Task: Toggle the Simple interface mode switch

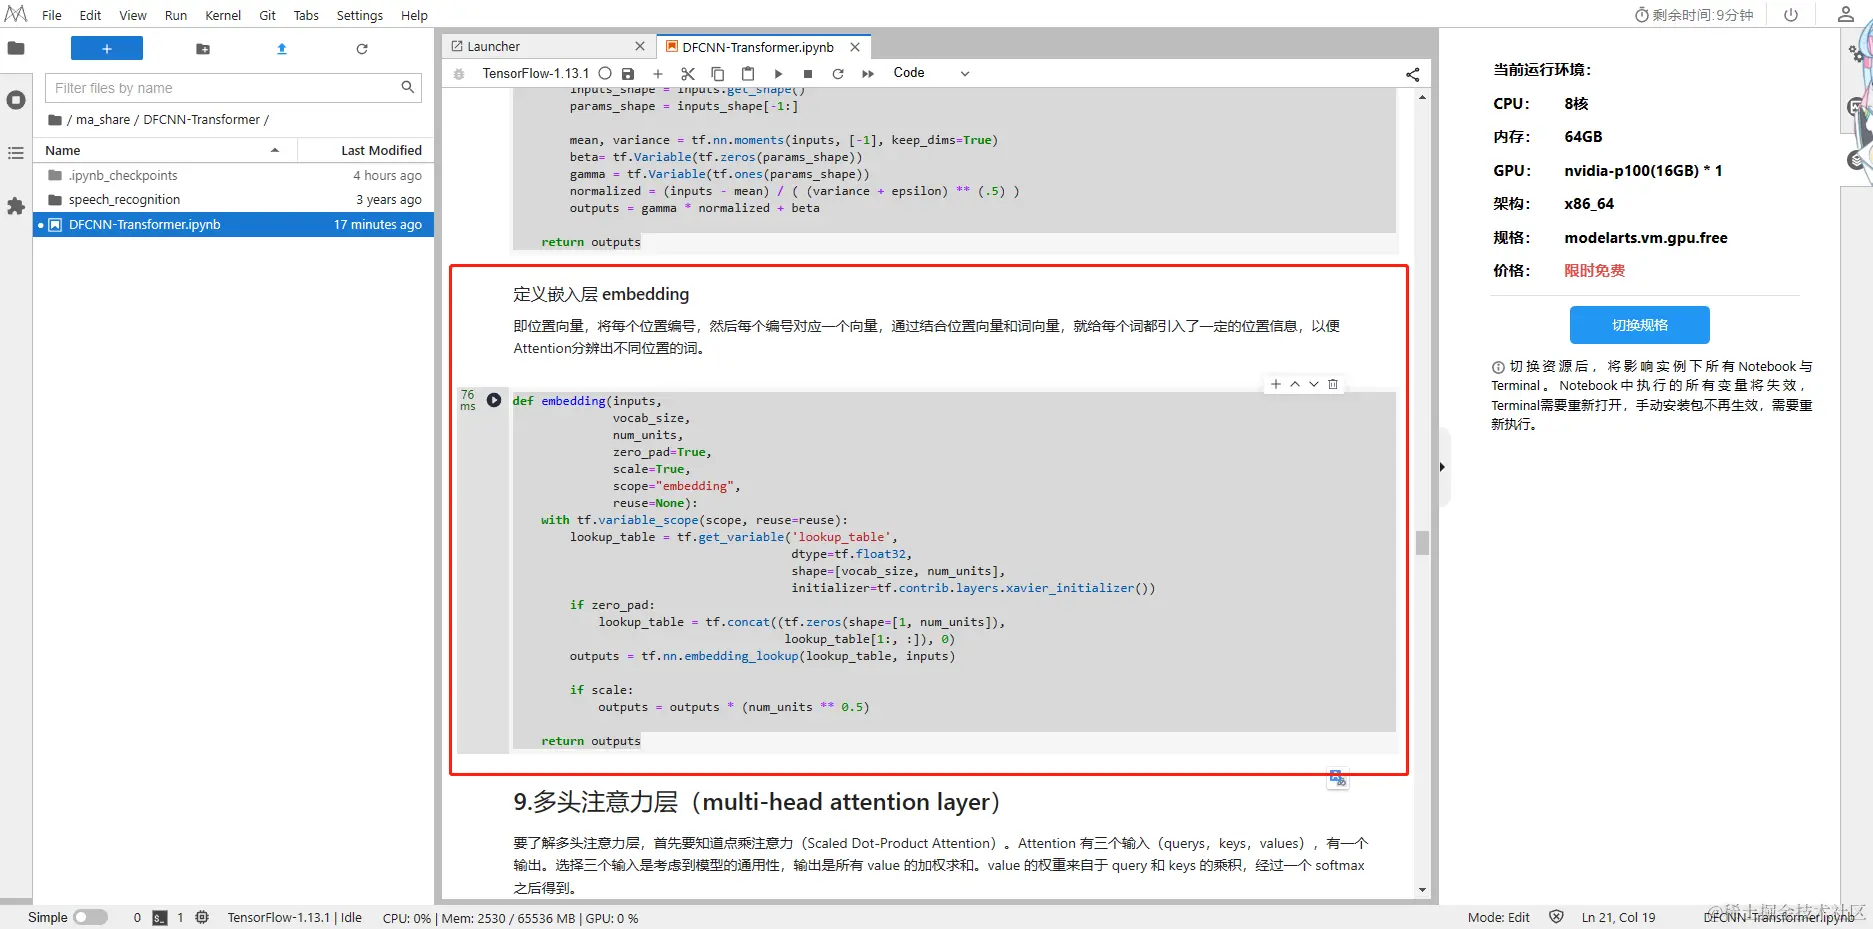Action: (x=90, y=917)
